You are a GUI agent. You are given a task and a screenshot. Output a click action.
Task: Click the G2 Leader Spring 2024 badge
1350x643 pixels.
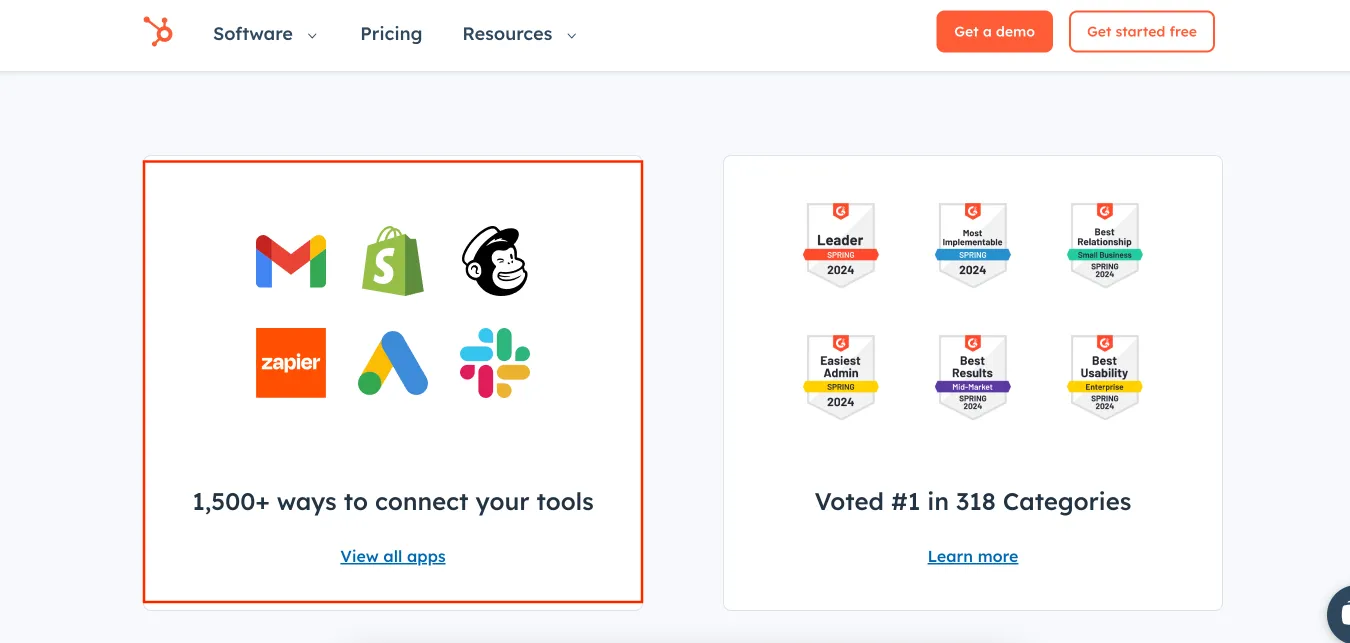click(840, 245)
